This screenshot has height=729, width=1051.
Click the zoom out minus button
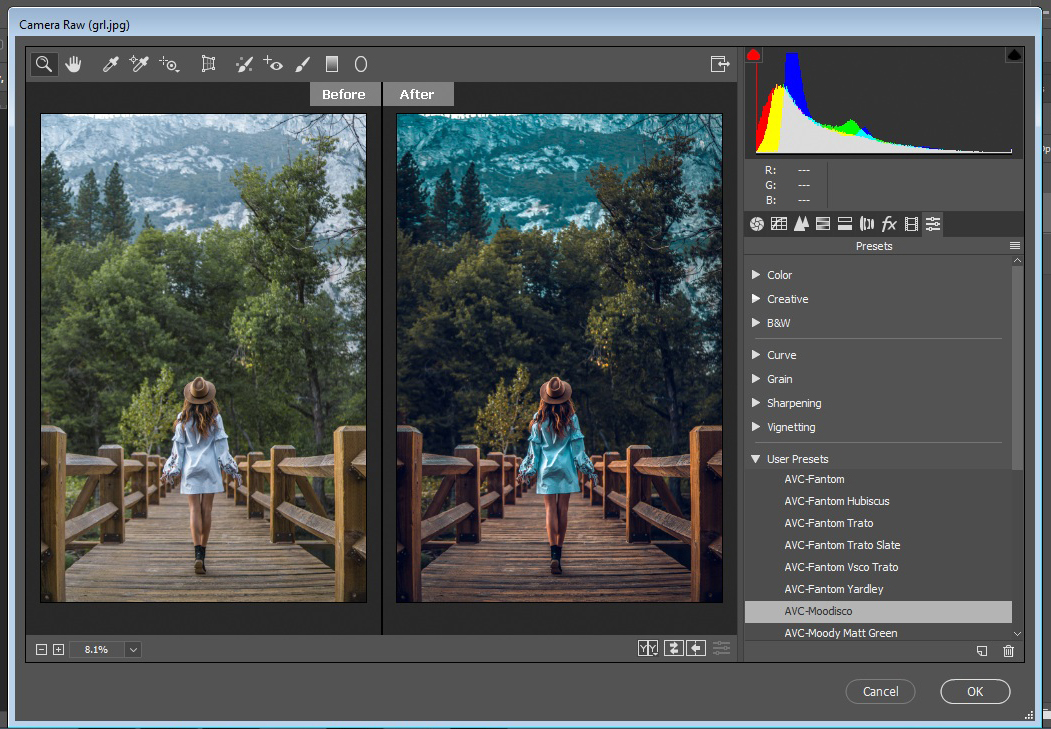point(41,649)
